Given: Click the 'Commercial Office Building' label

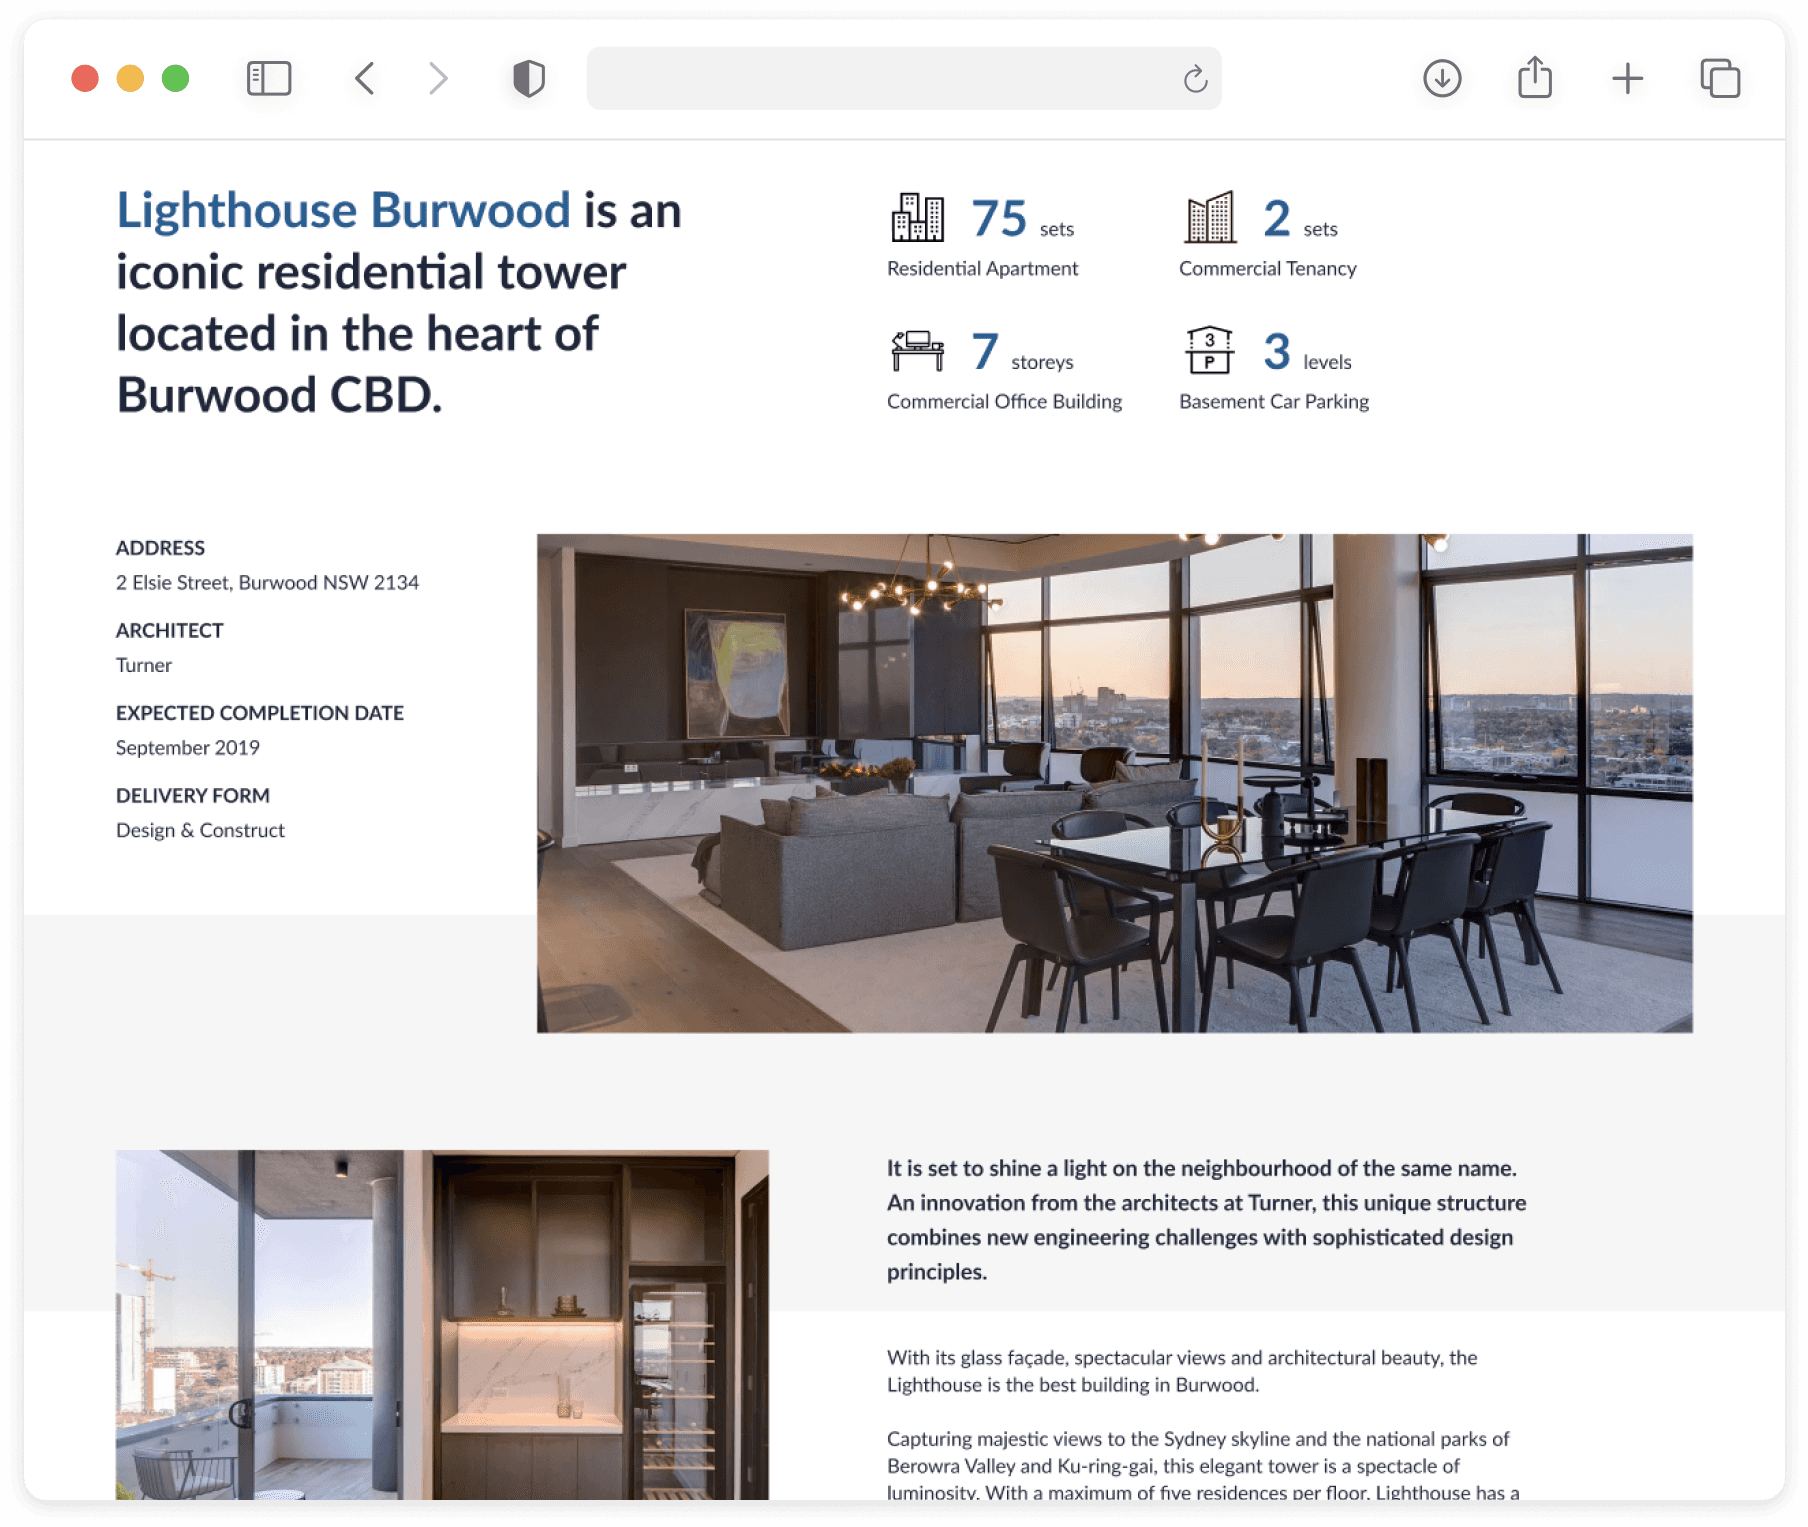Looking at the screenshot, I should click(1004, 401).
